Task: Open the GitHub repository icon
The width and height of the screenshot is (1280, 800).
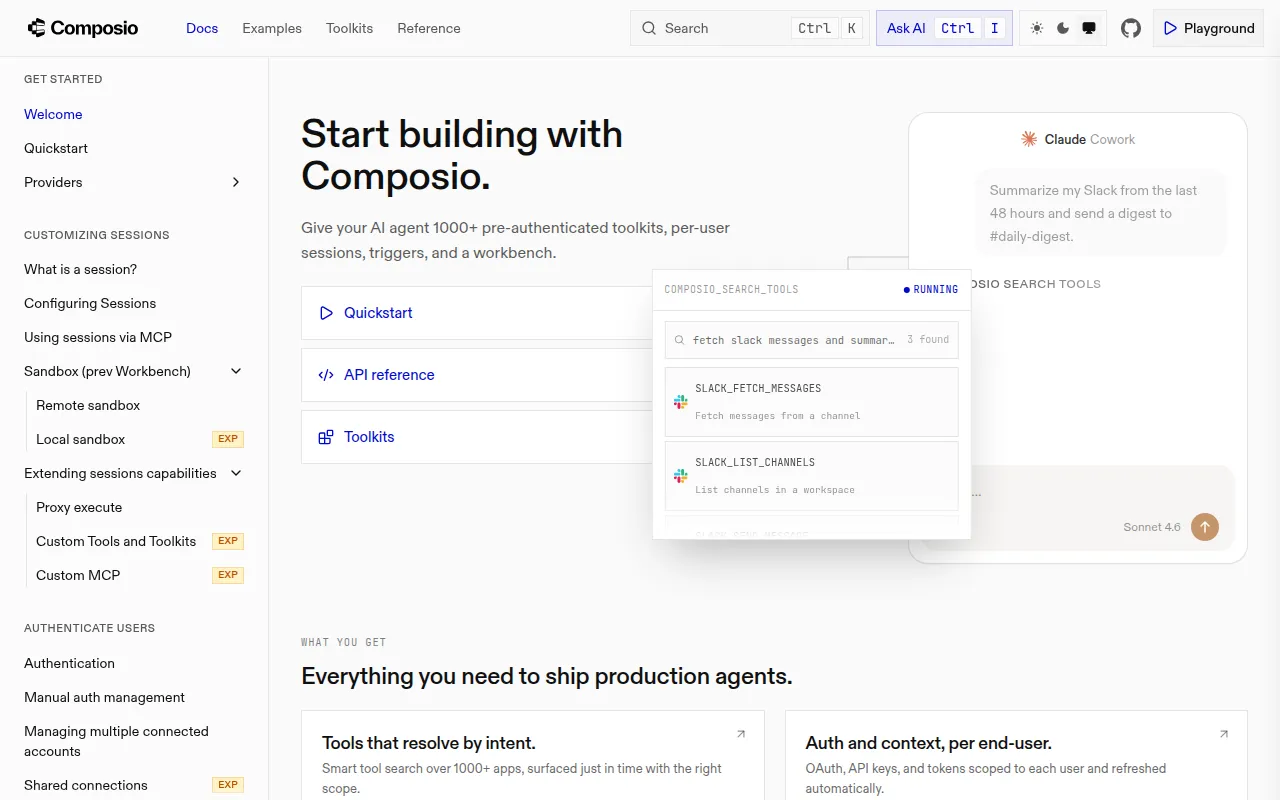Action: (1131, 28)
